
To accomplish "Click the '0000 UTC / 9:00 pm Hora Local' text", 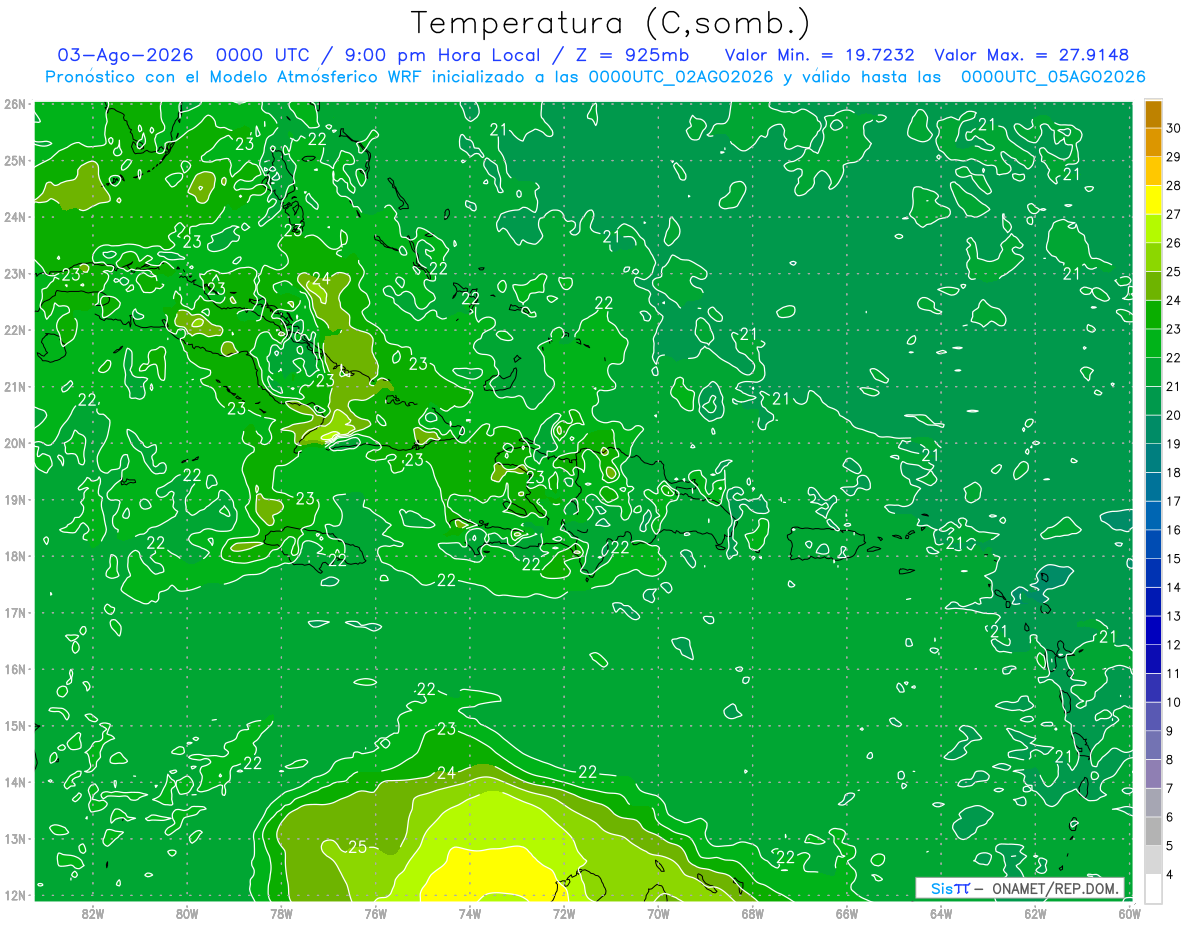I will click(378, 56).
